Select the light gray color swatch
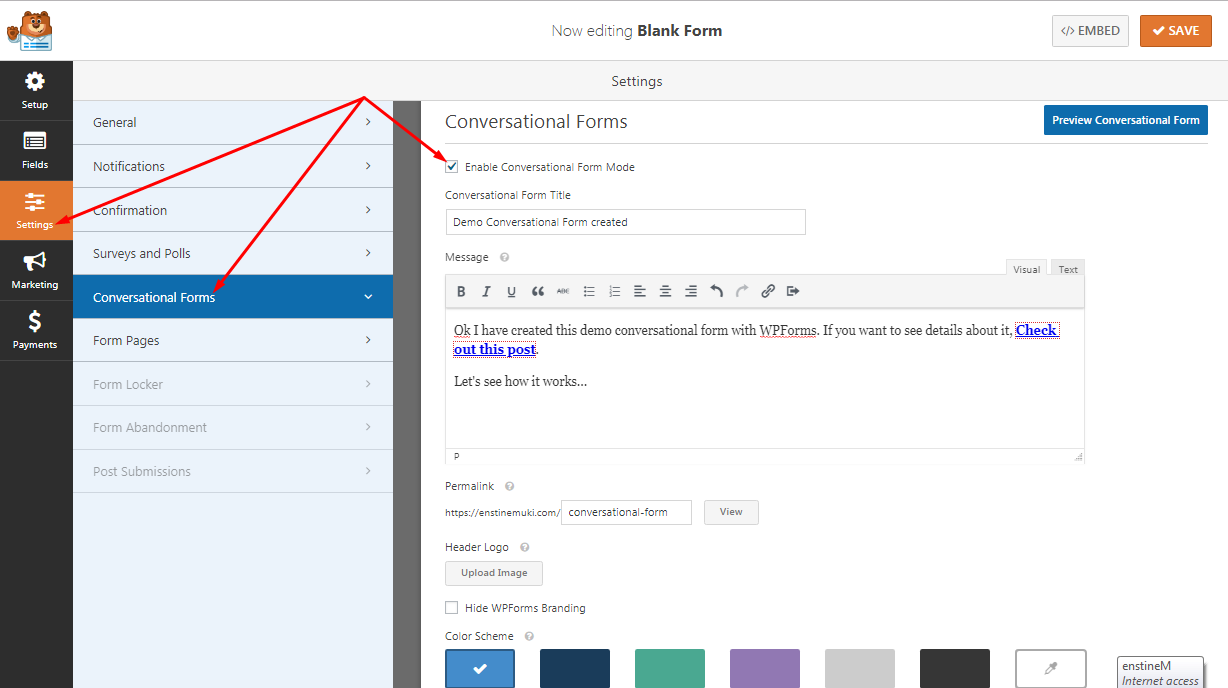 860,668
